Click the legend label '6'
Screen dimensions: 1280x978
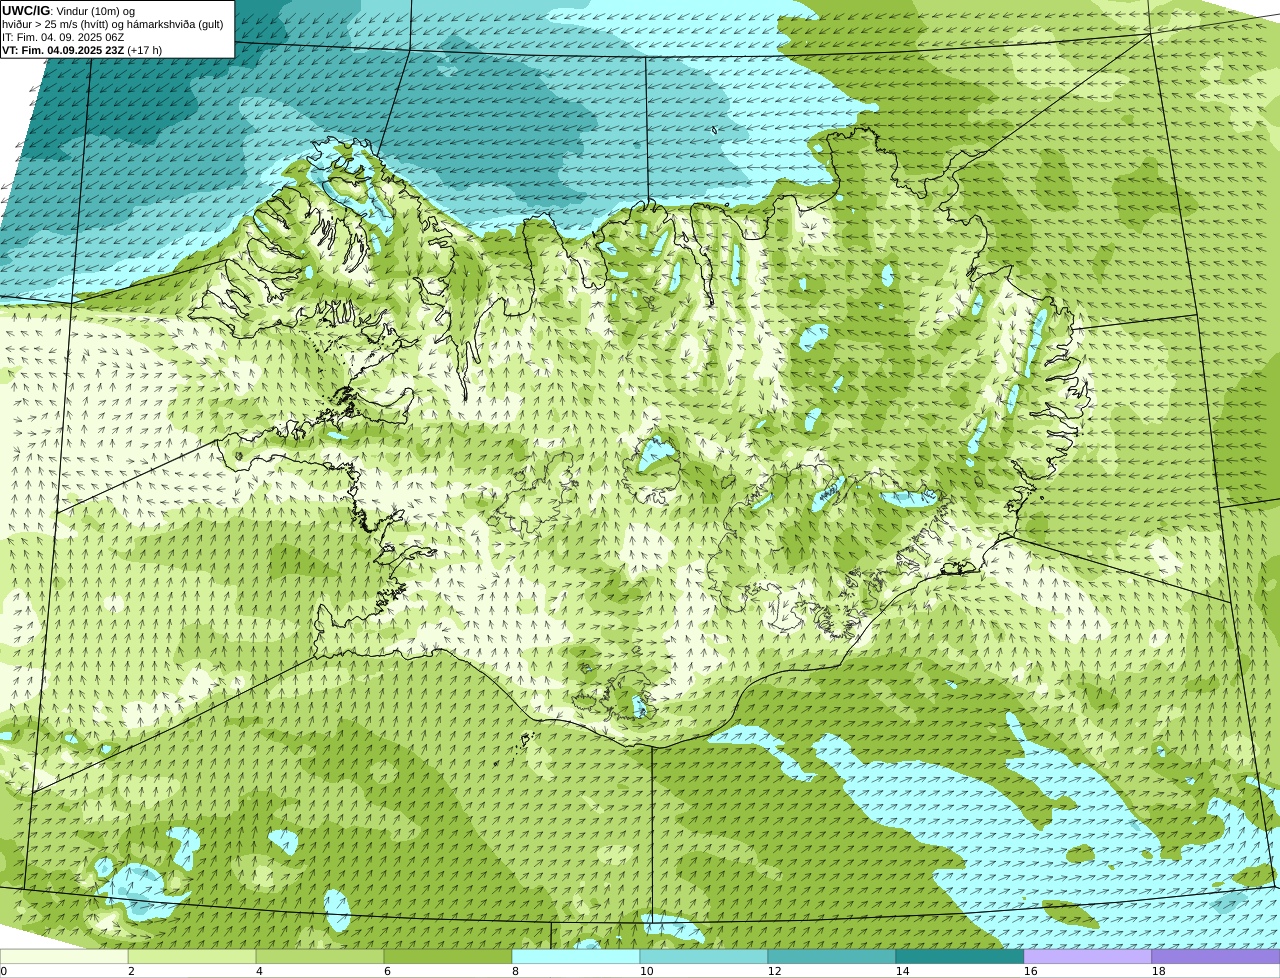387,971
